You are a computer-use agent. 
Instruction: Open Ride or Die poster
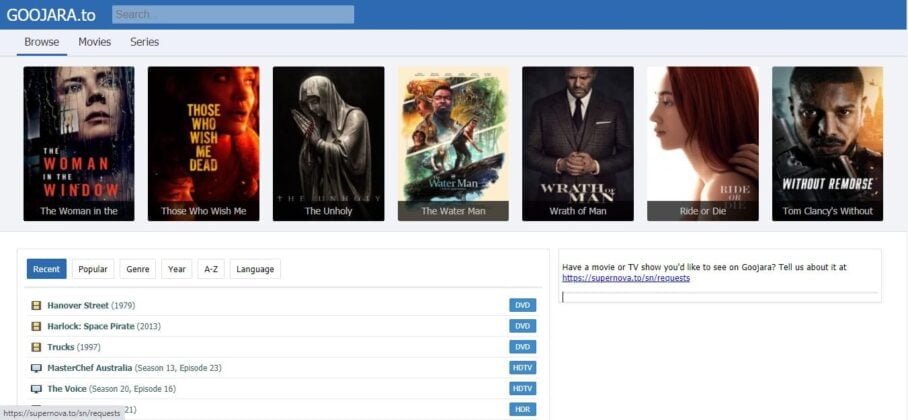(703, 144)
